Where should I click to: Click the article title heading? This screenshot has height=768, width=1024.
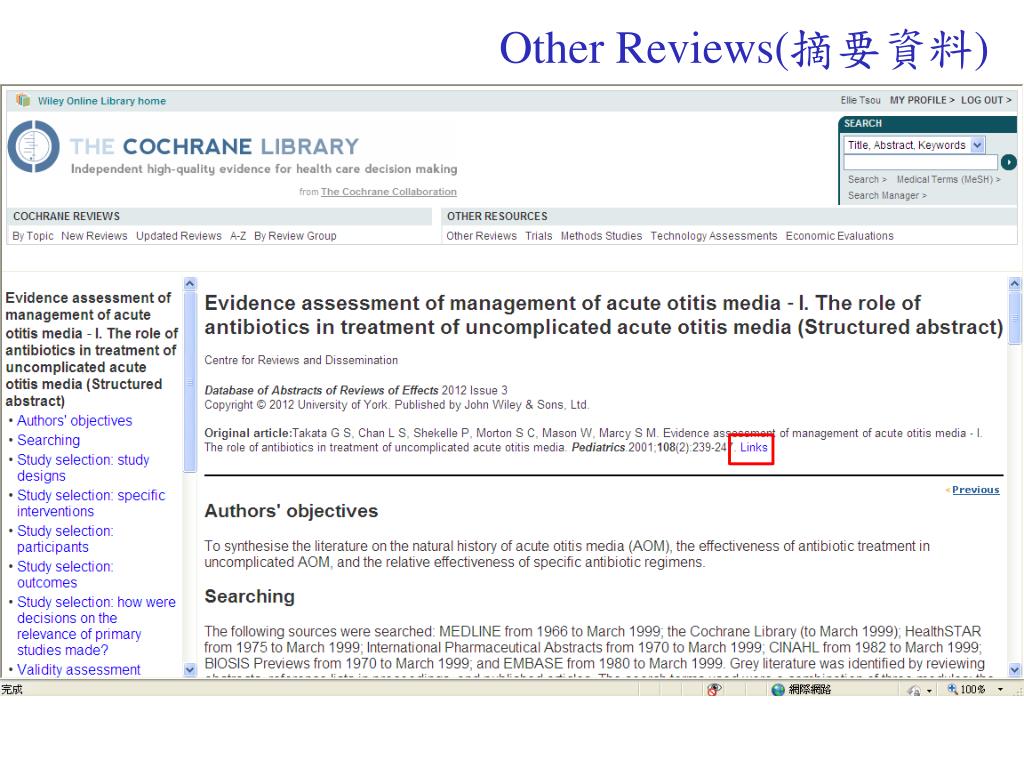(603, 315)
